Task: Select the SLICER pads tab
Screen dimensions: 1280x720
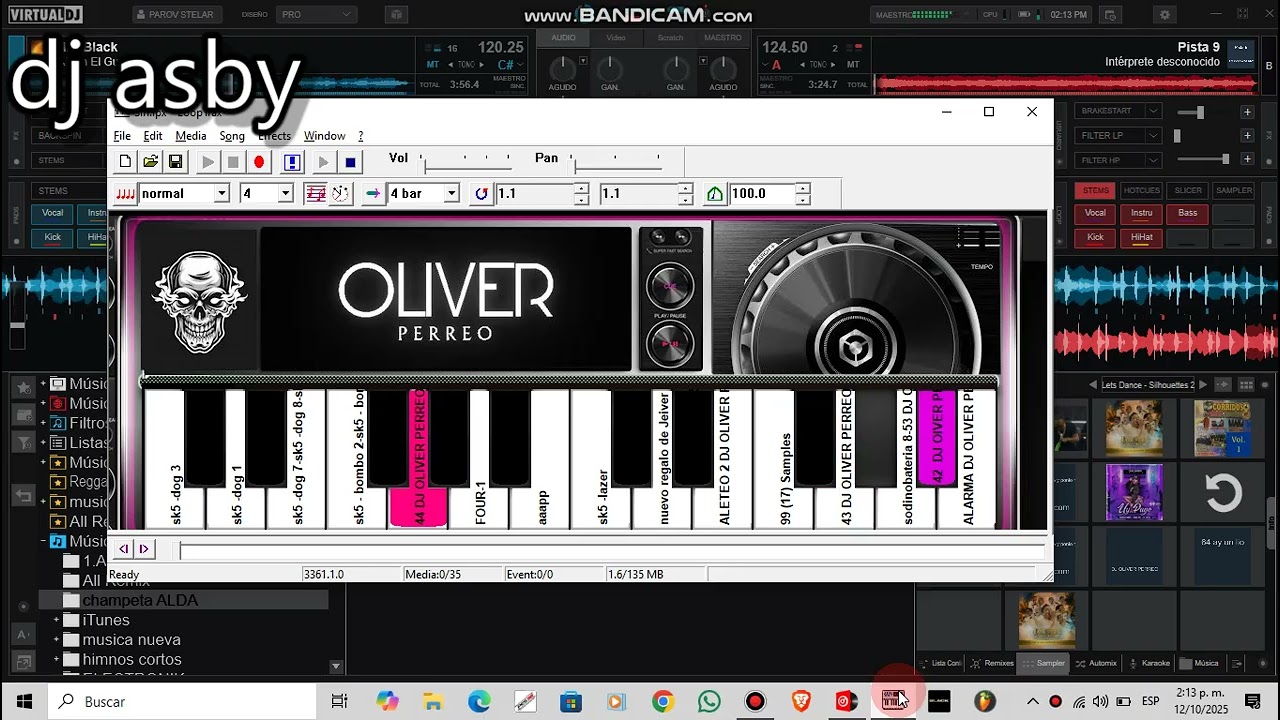Action: pyautogui.click(x=1188, y=190)
